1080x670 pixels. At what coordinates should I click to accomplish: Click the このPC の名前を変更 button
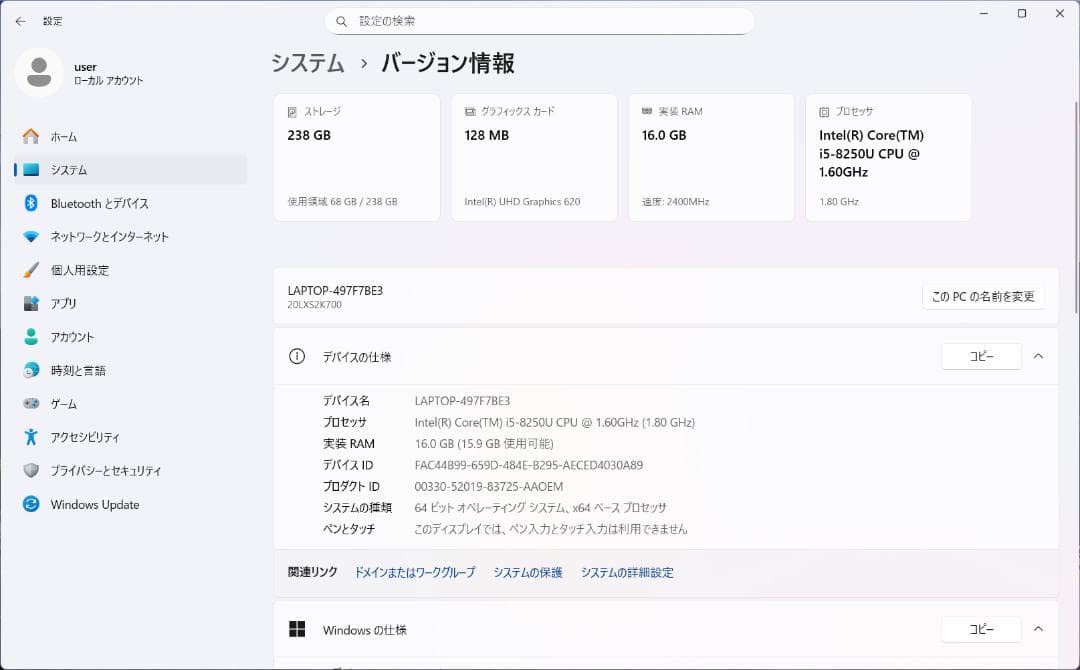(983, 296)
